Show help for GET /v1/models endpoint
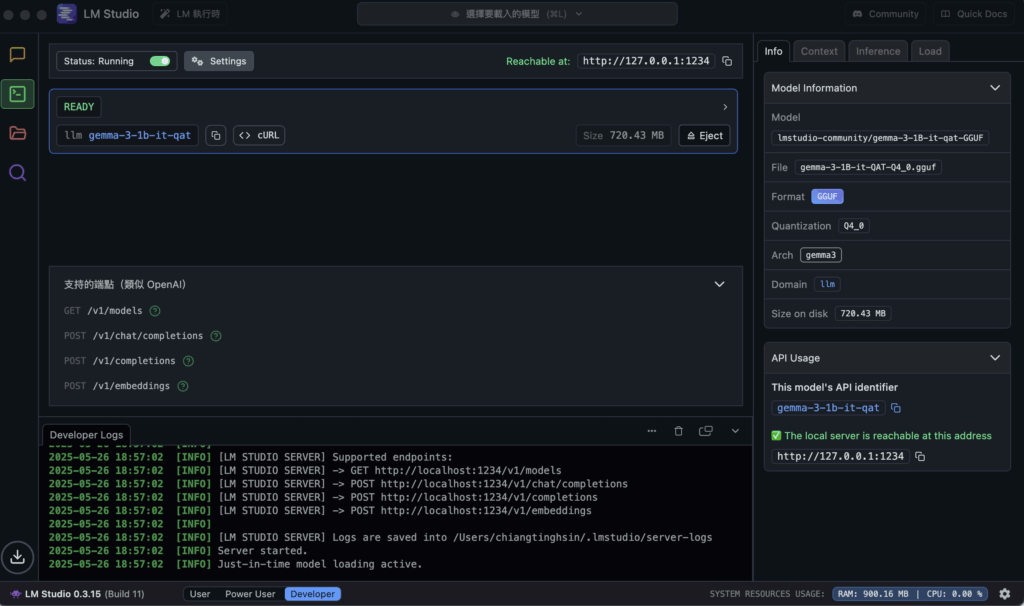Viewport: 1024px width, 606px height. (x=155, y=311)
